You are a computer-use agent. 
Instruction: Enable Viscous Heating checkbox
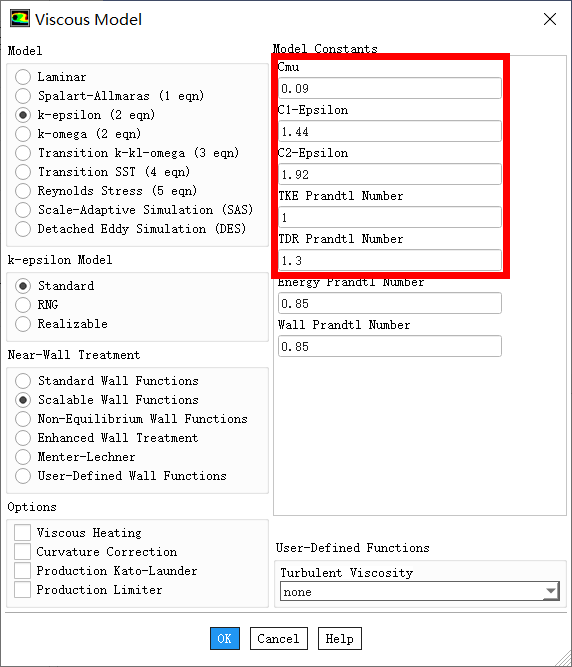23,533
